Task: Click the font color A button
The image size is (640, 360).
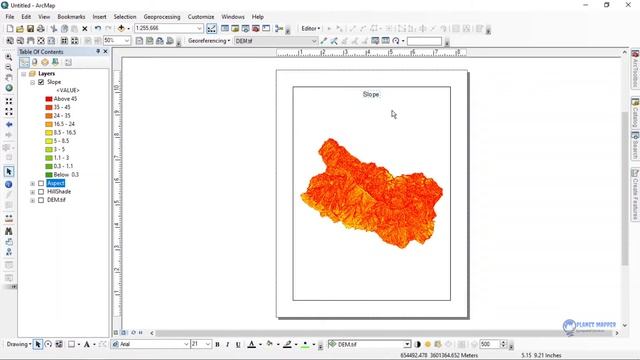Action: 252,344
